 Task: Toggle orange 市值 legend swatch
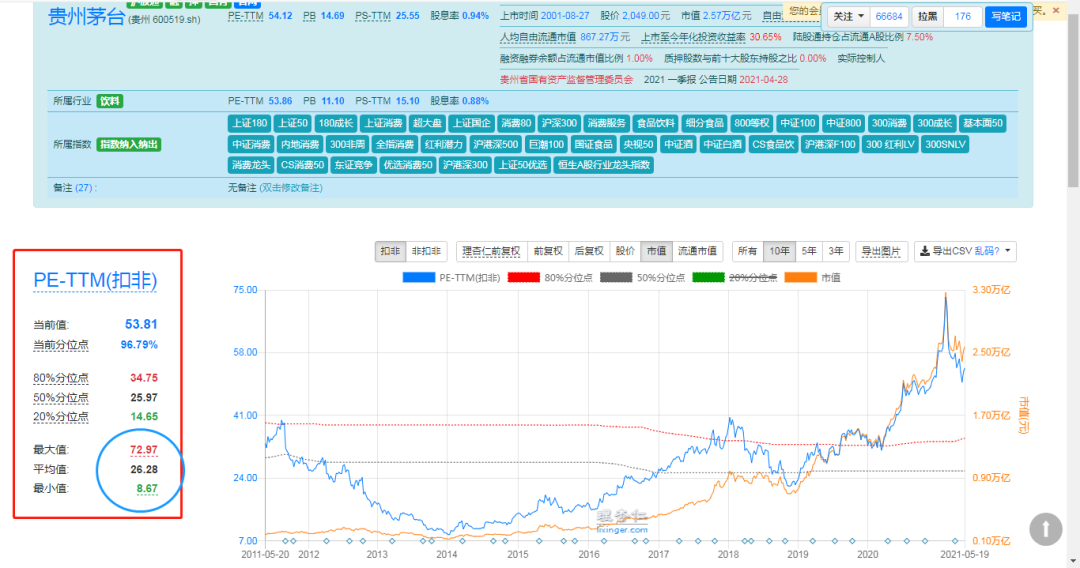click(x=800, y=277)
